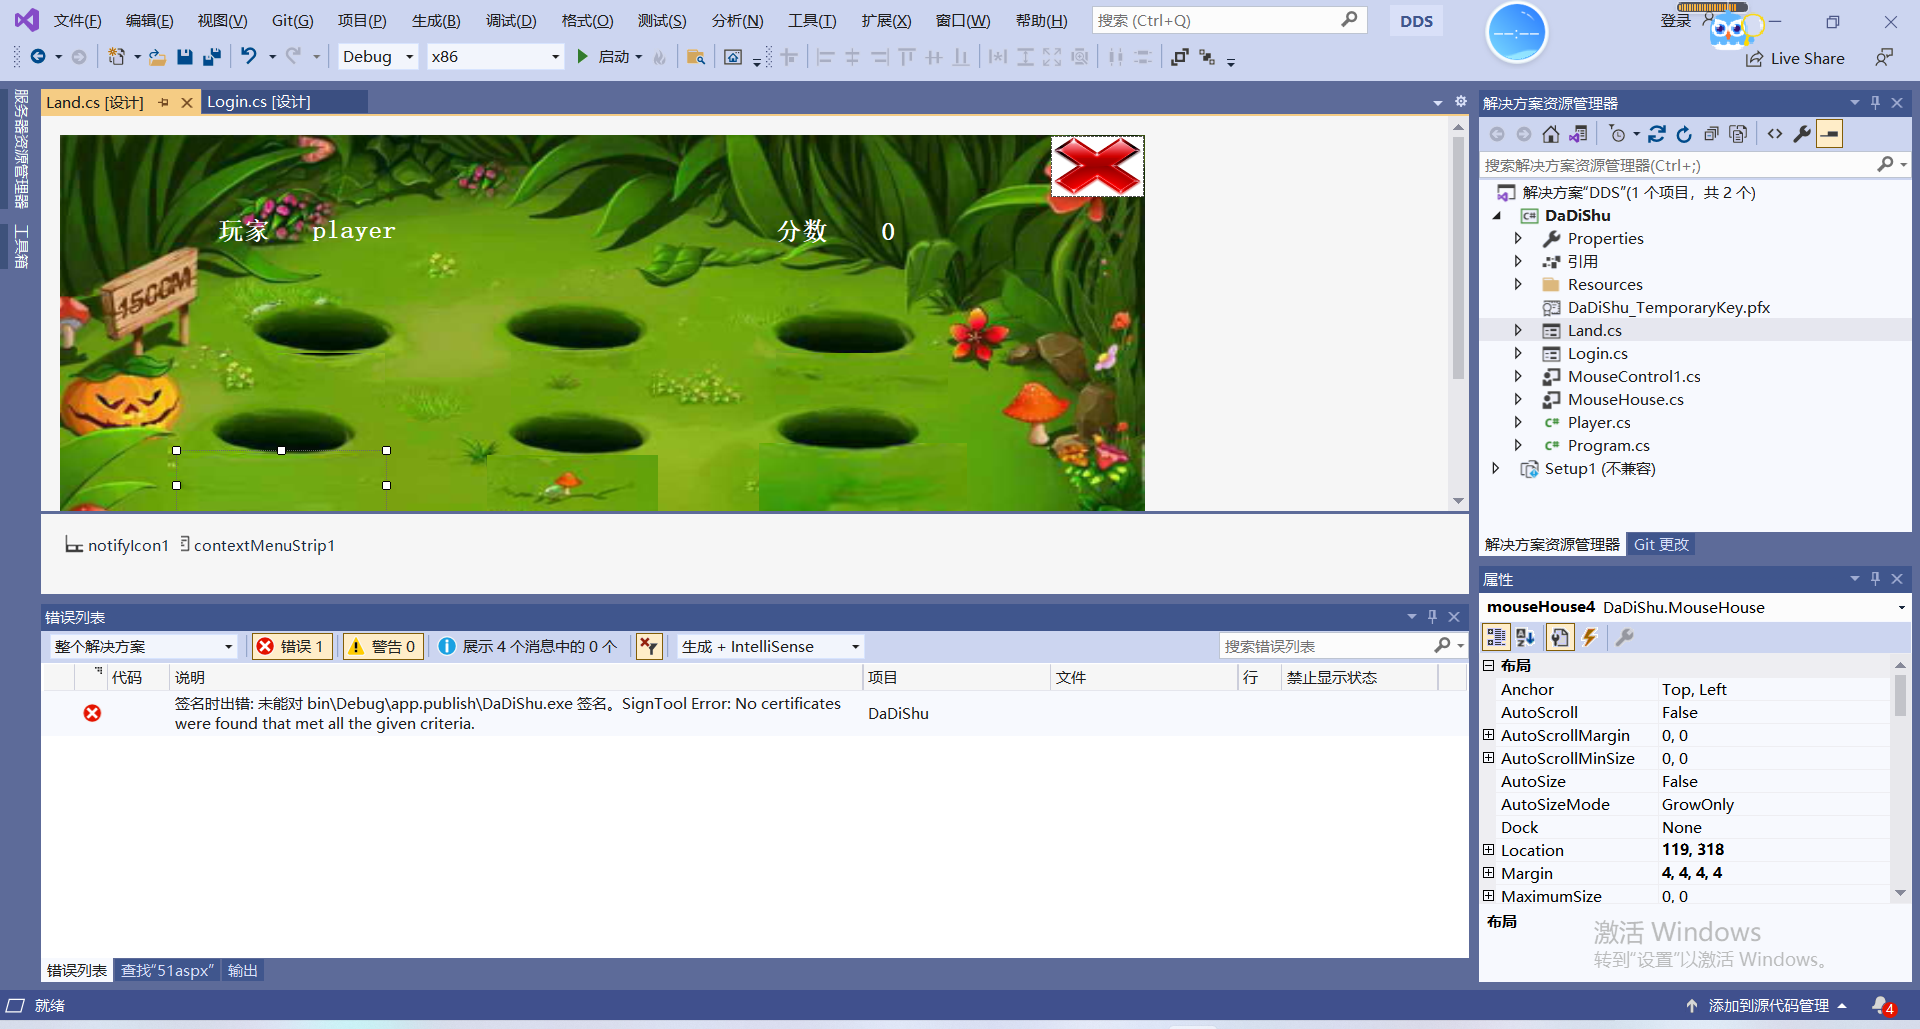
Task: Click the Open File folder icon
Action: point(157,57)
